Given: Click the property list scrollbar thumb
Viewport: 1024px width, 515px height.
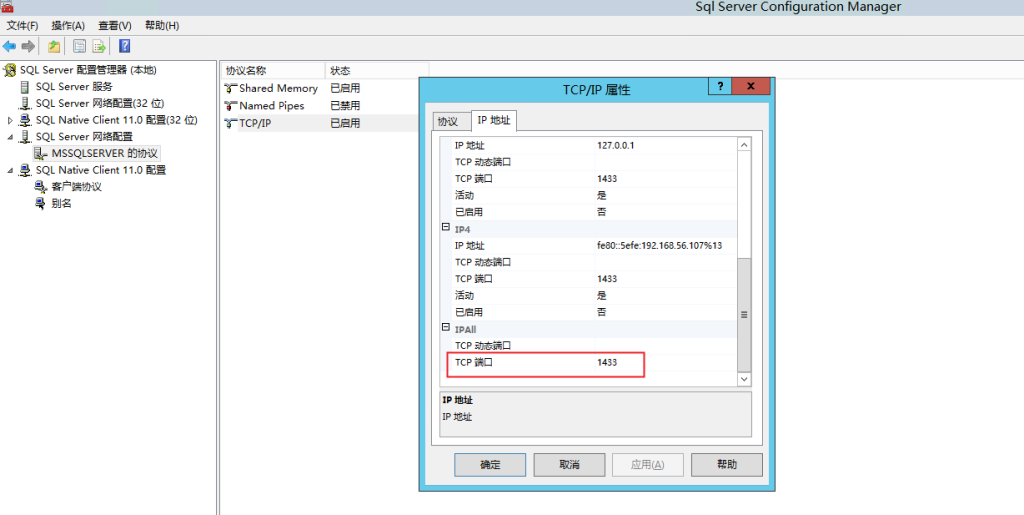Looking at the screenshot, I should [x=744, y=315].
